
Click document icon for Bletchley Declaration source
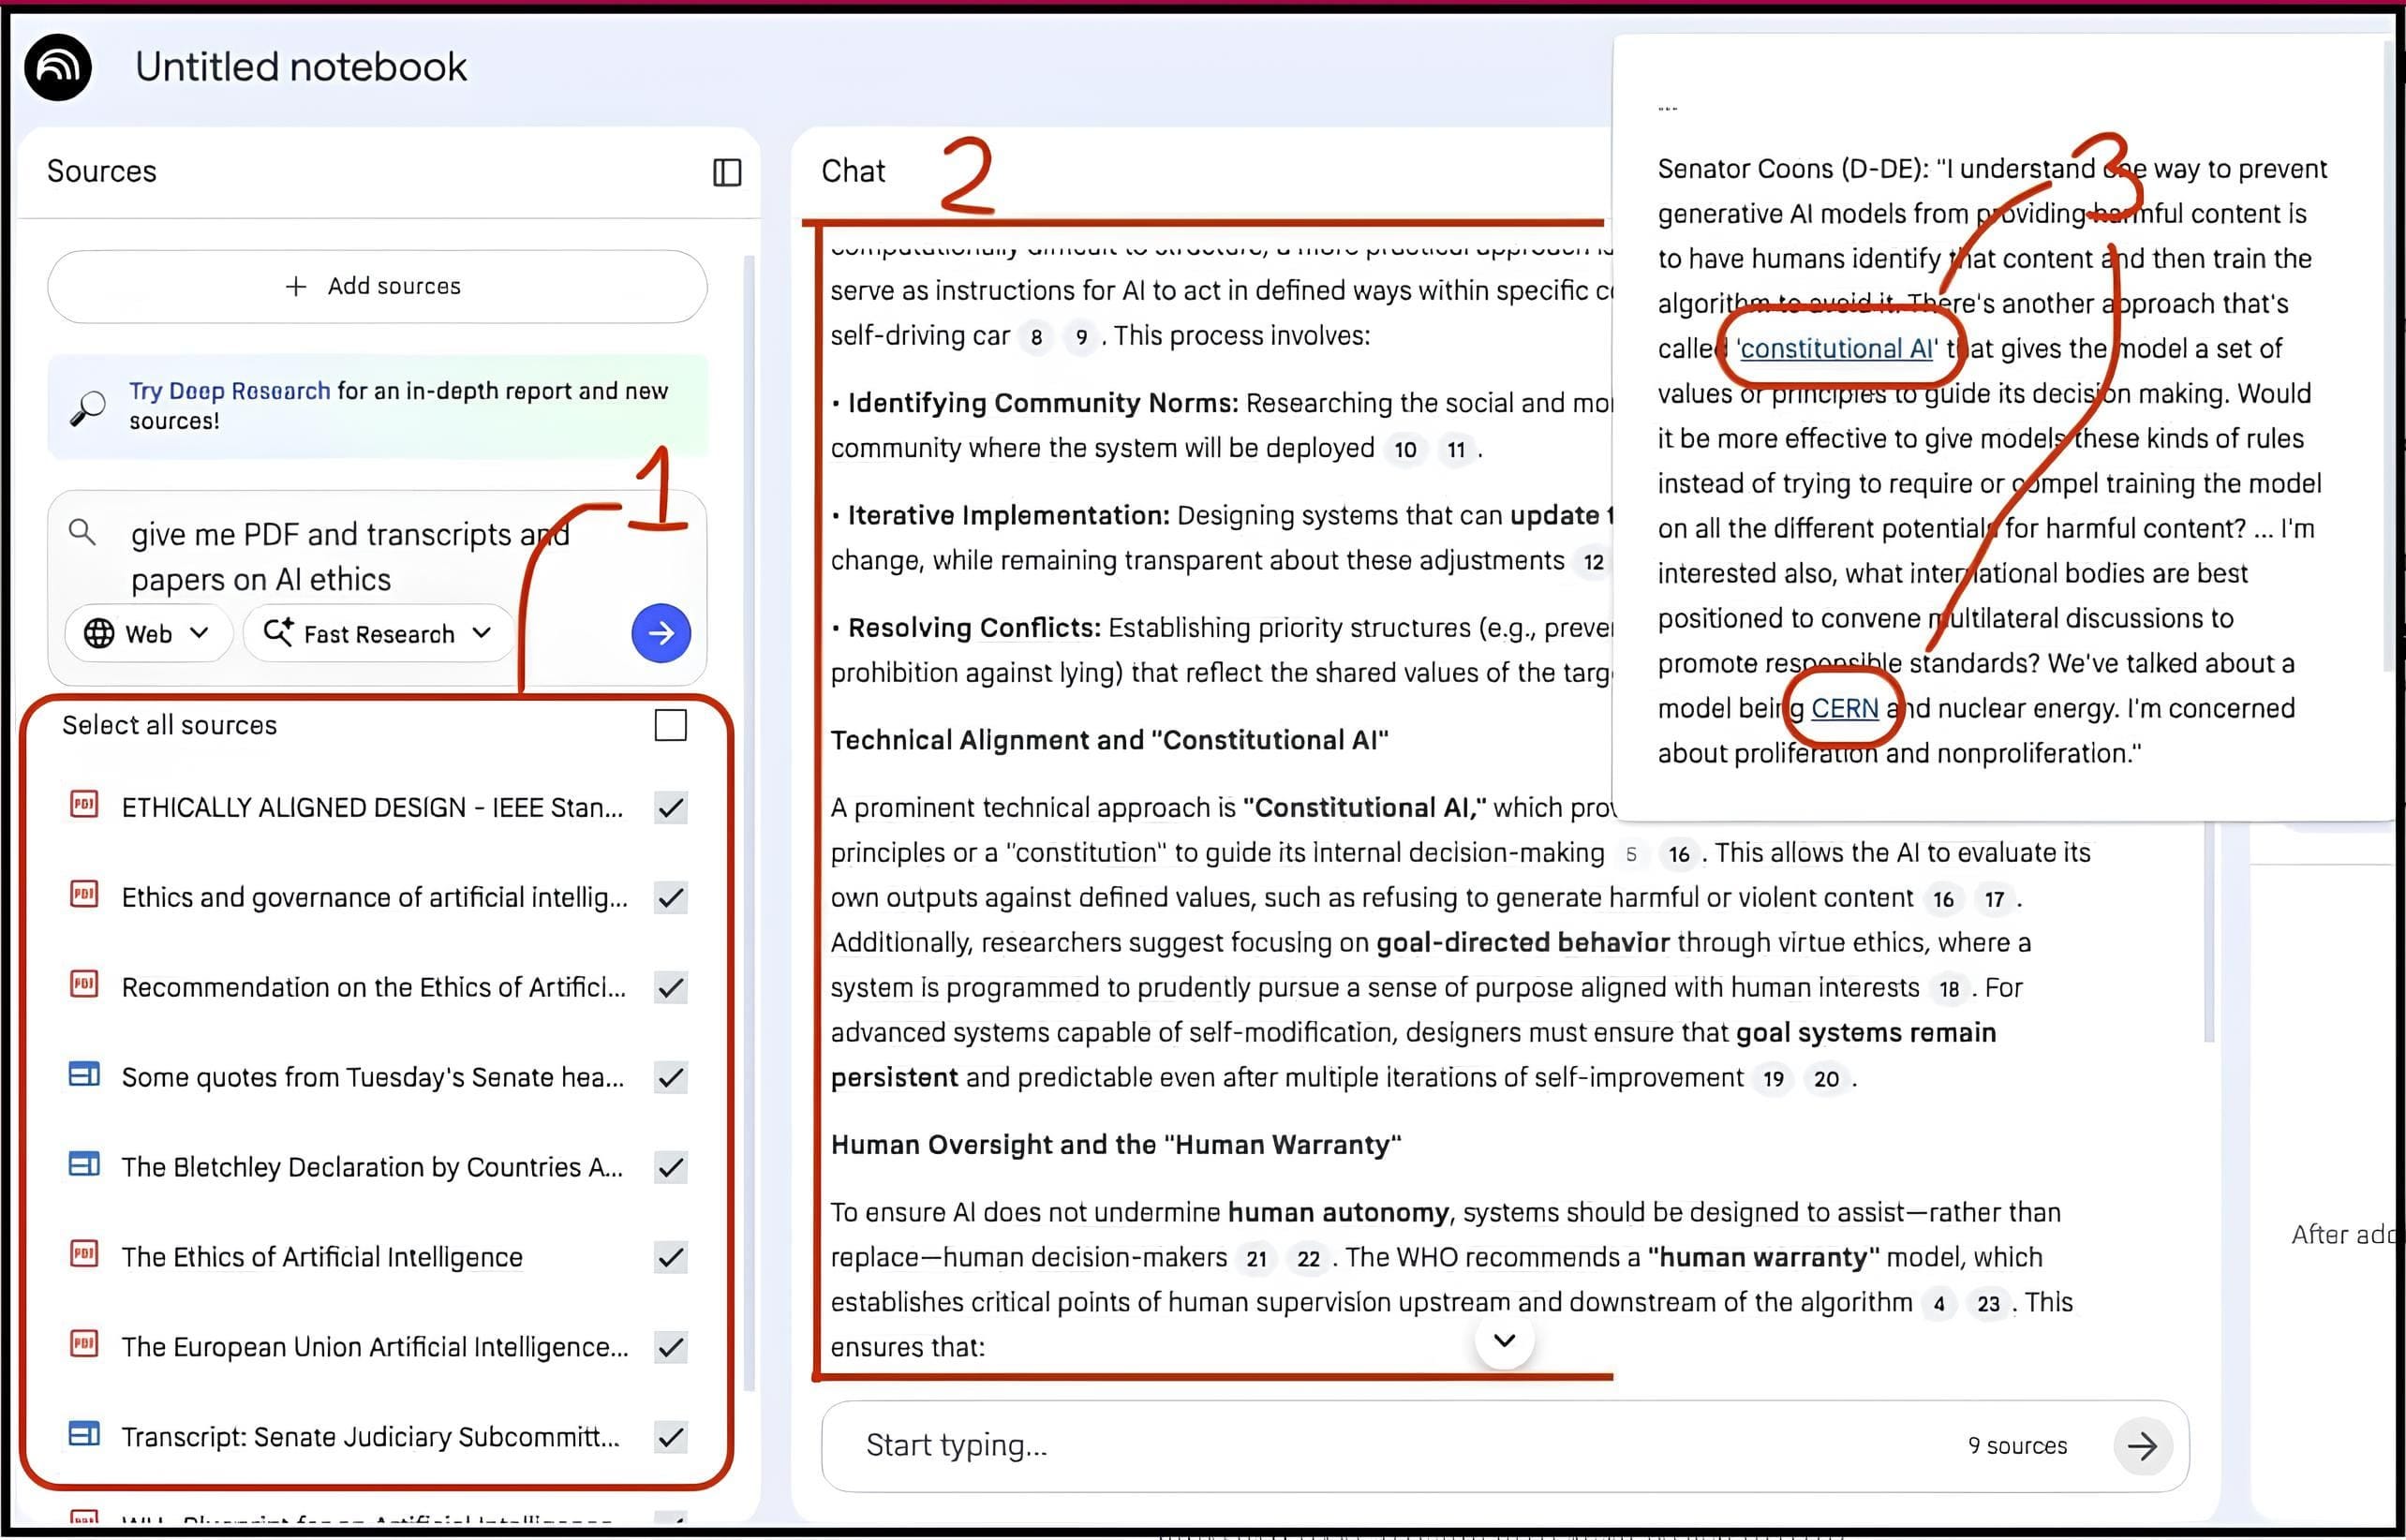tap(84, 1165)
